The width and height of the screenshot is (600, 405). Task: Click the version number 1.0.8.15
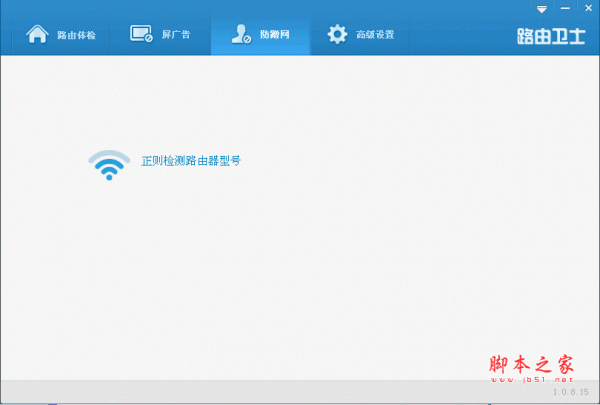pyautogui.click(x=571, y=392)
